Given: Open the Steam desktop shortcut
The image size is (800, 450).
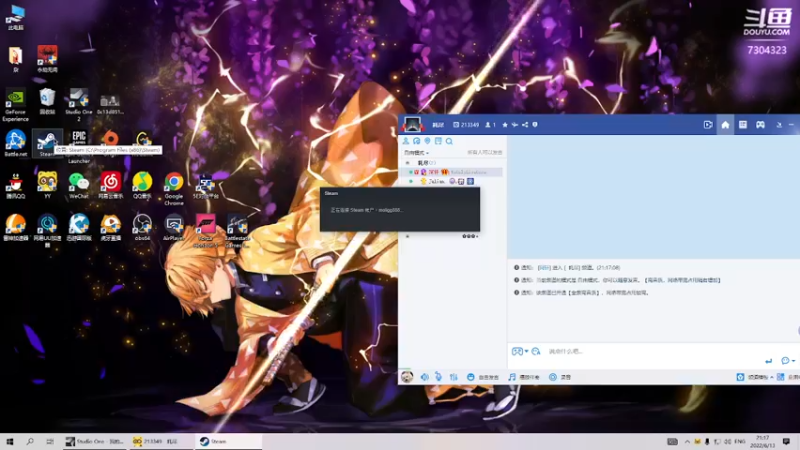Looking at the screenshot, I should pos(47,143).
